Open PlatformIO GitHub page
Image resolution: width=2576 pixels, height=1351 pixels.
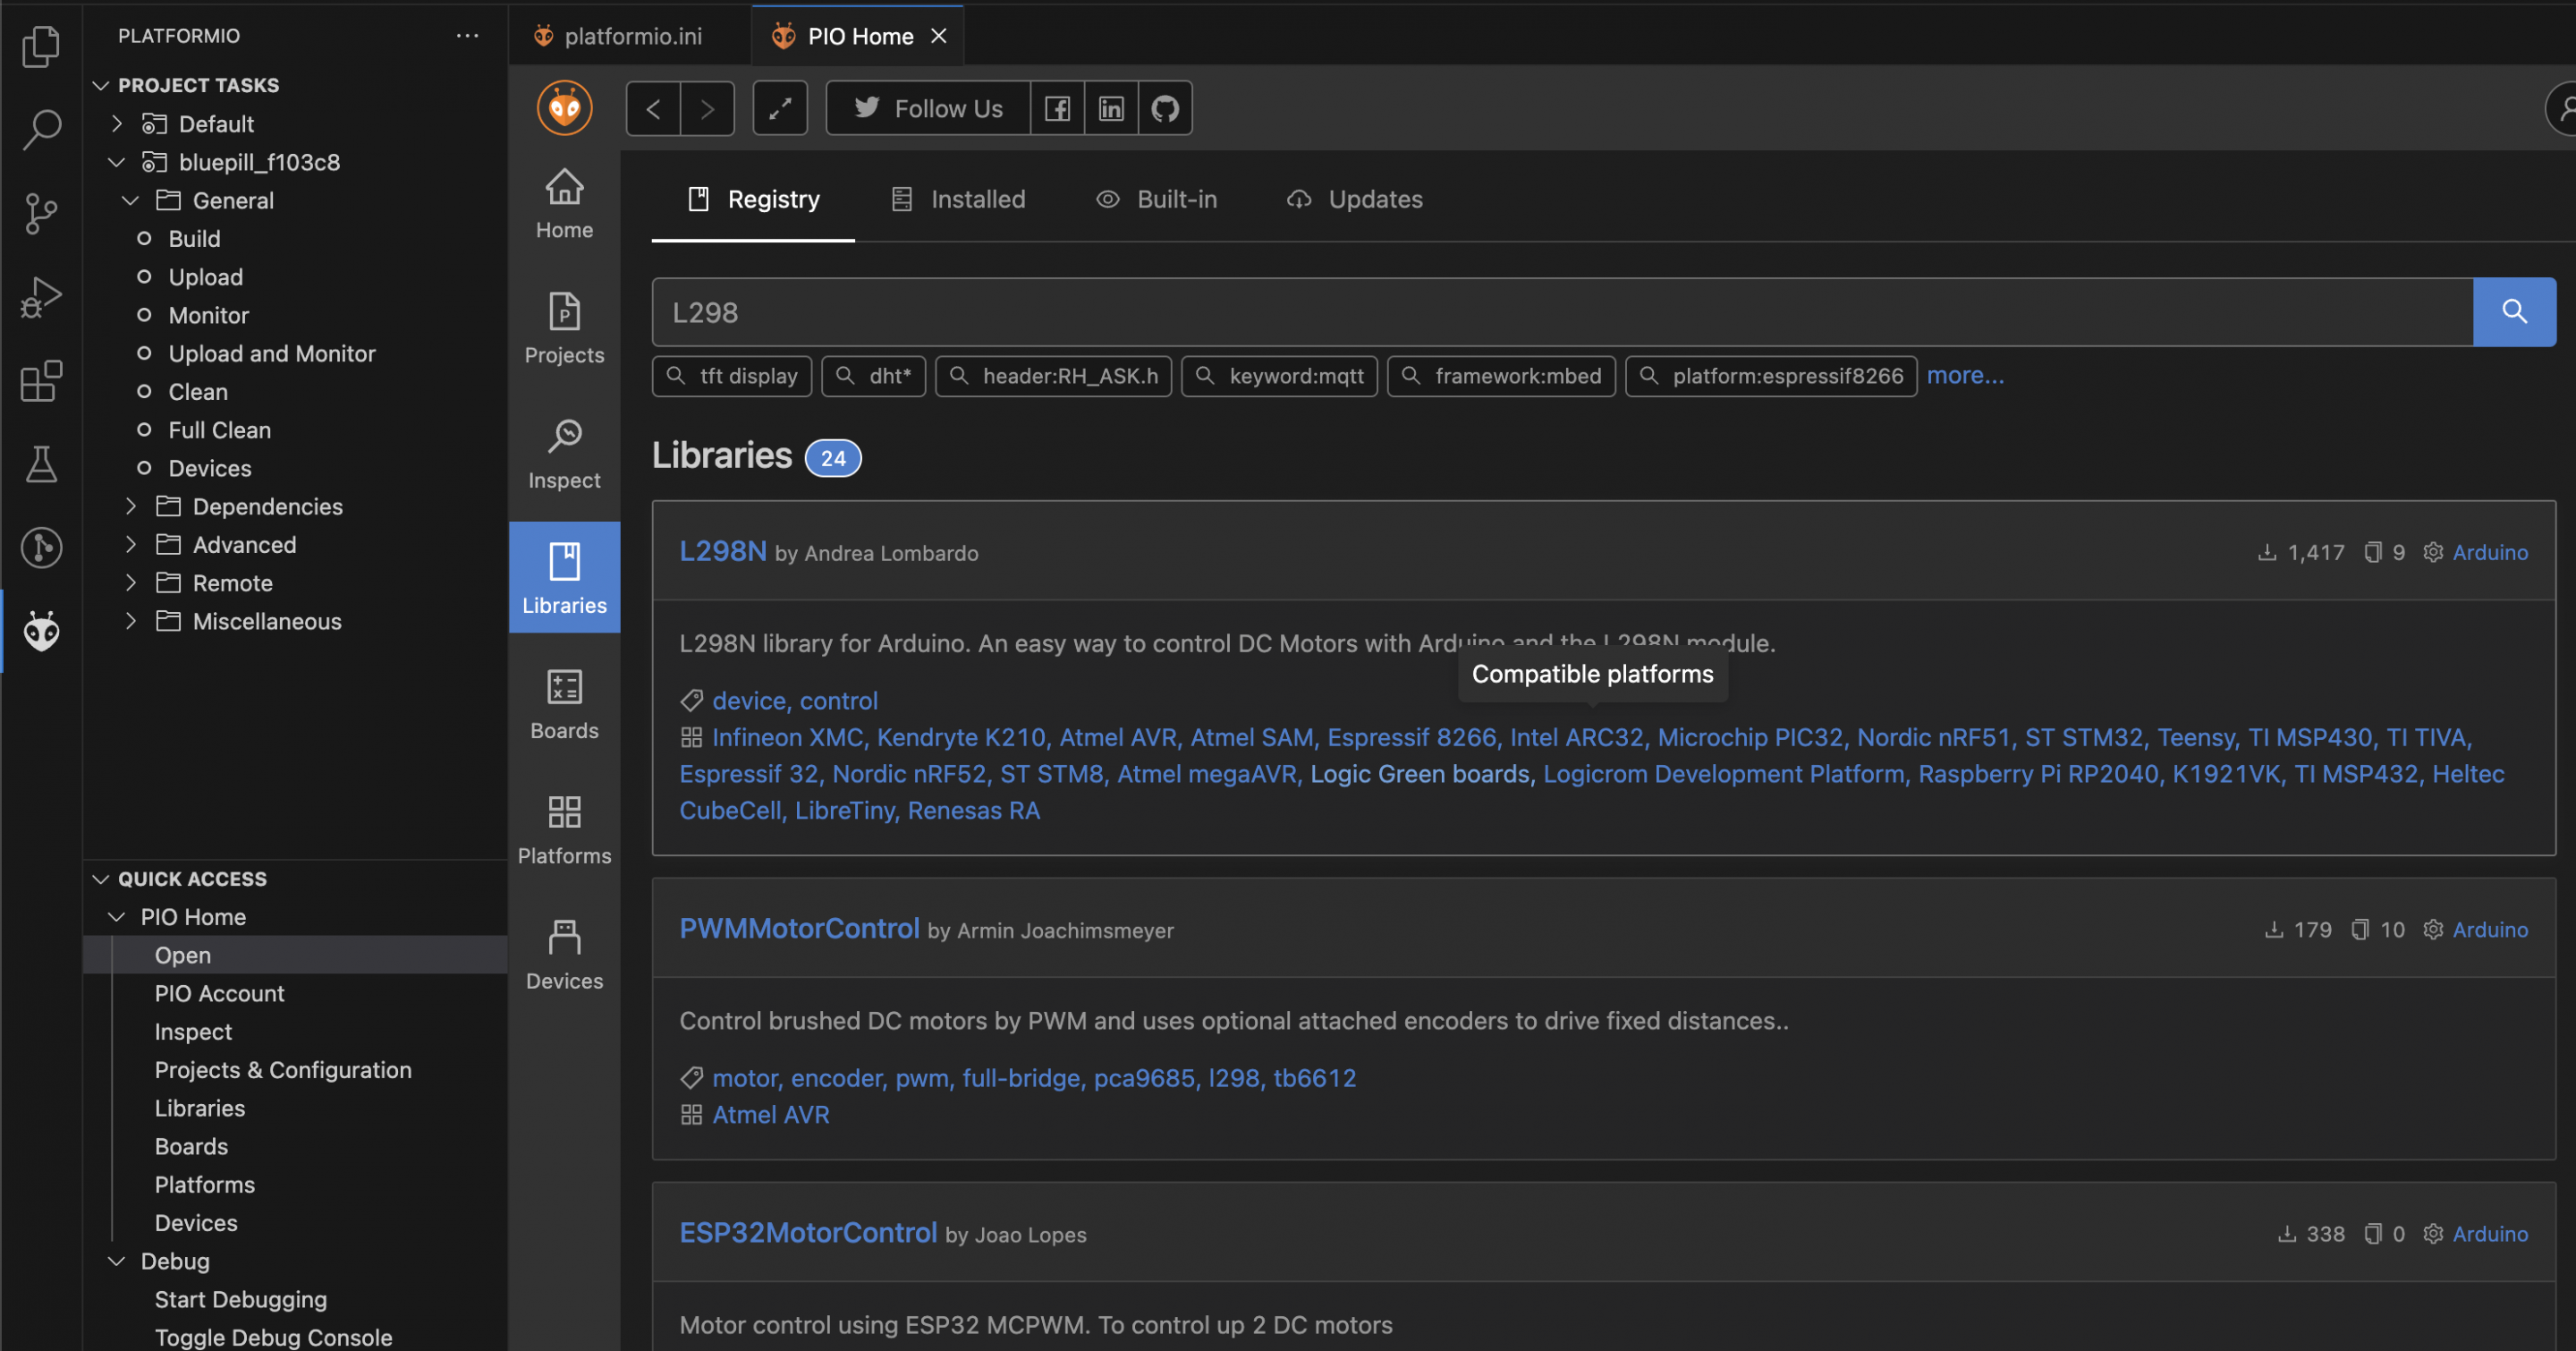(1165, 108)
